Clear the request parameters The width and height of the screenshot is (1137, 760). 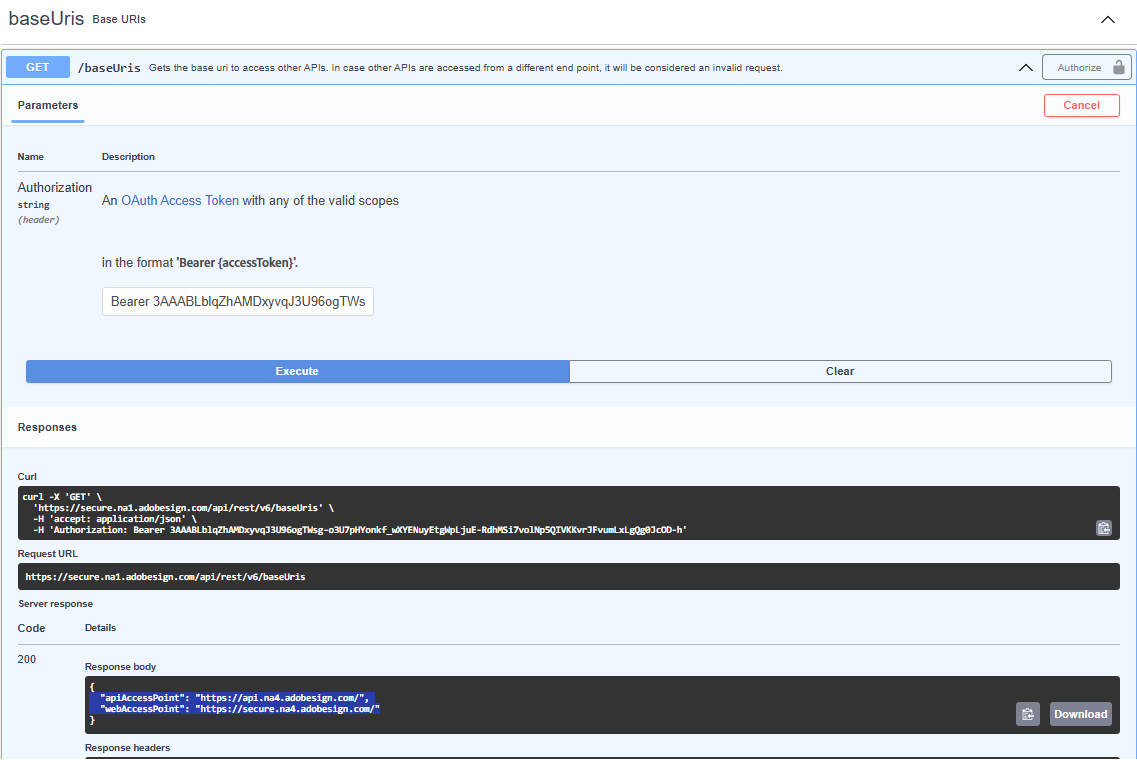tap(840, 371)
